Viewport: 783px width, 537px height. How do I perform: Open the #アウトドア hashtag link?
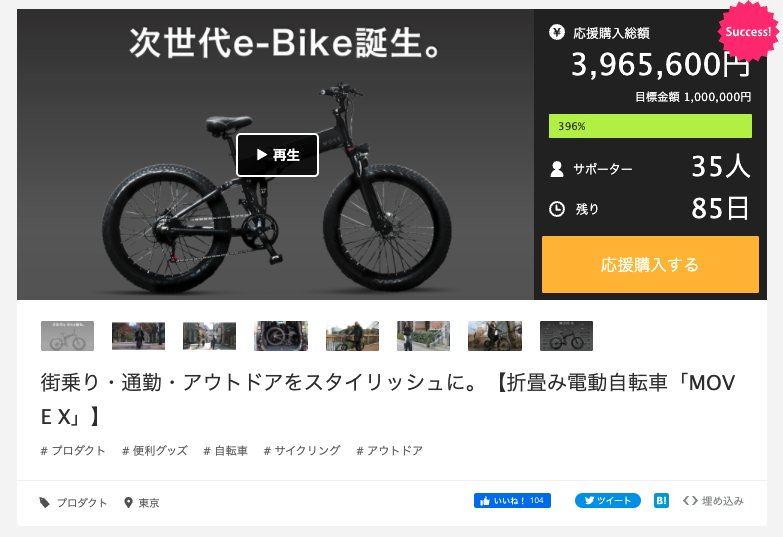click(x=390, y=451)
